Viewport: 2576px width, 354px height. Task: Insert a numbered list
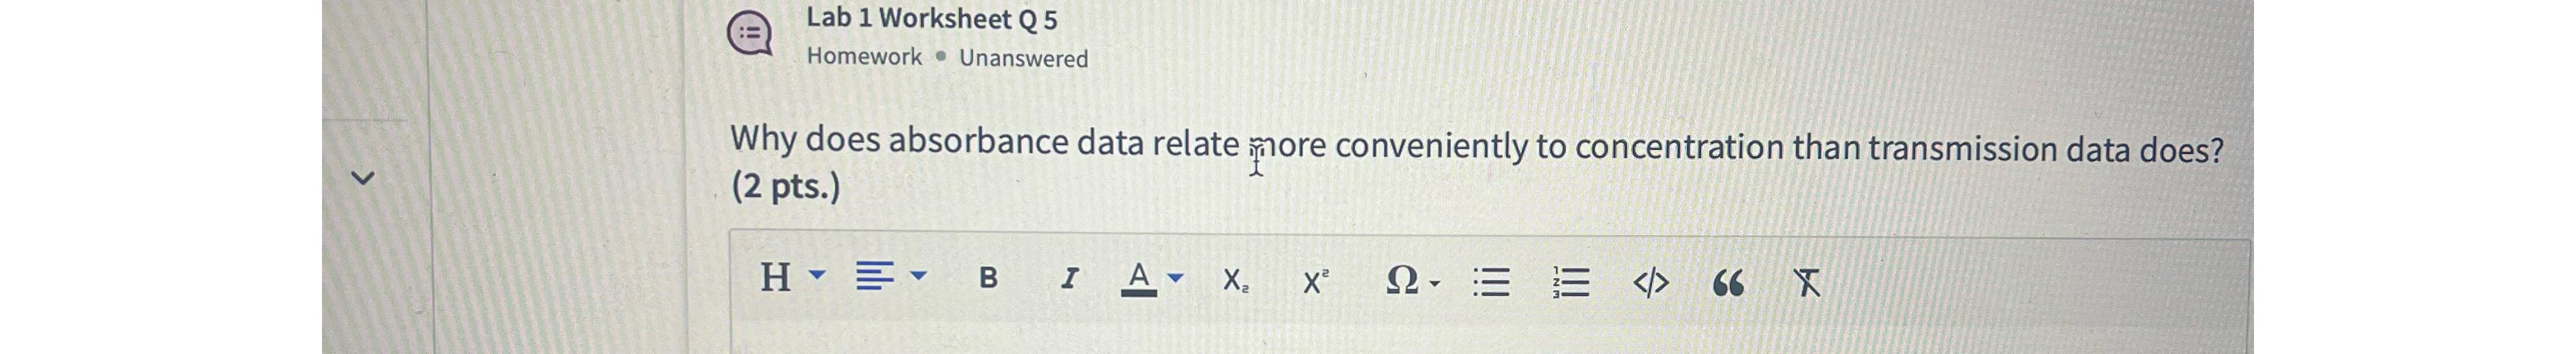(x=1571, y=283)
